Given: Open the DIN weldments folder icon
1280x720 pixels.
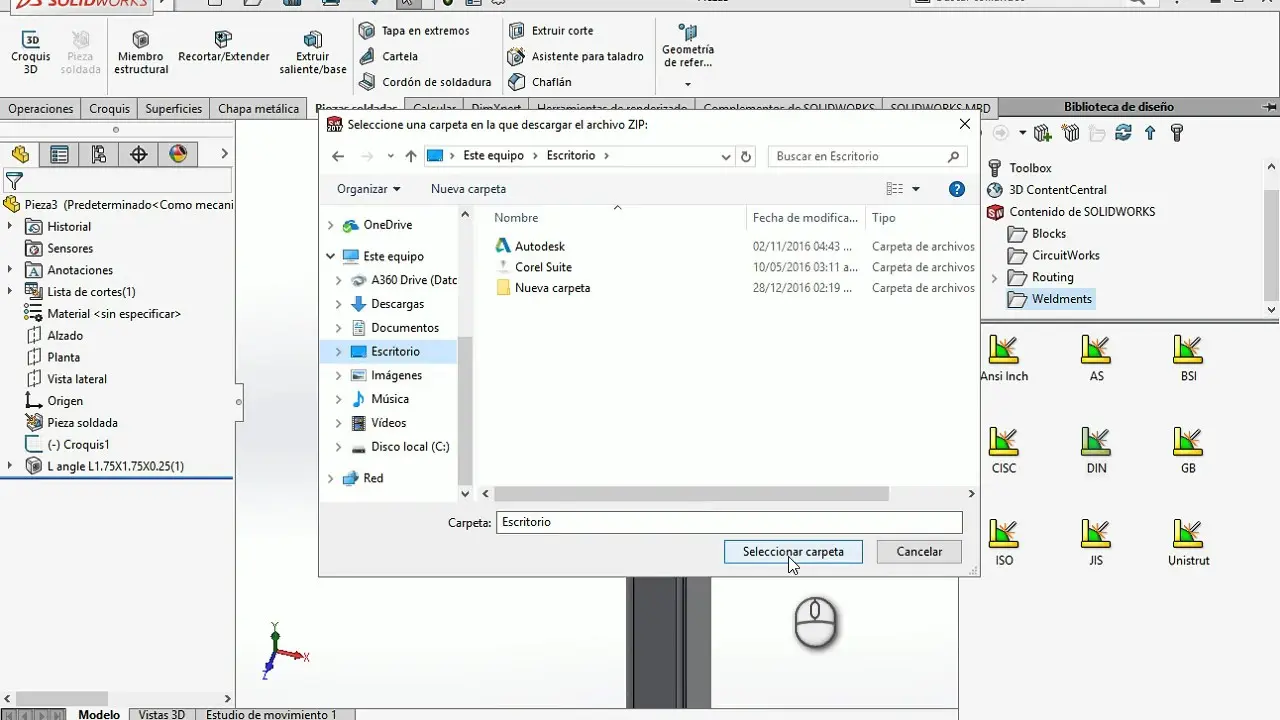Looking at the screenshot, I should coord(1096,441).
